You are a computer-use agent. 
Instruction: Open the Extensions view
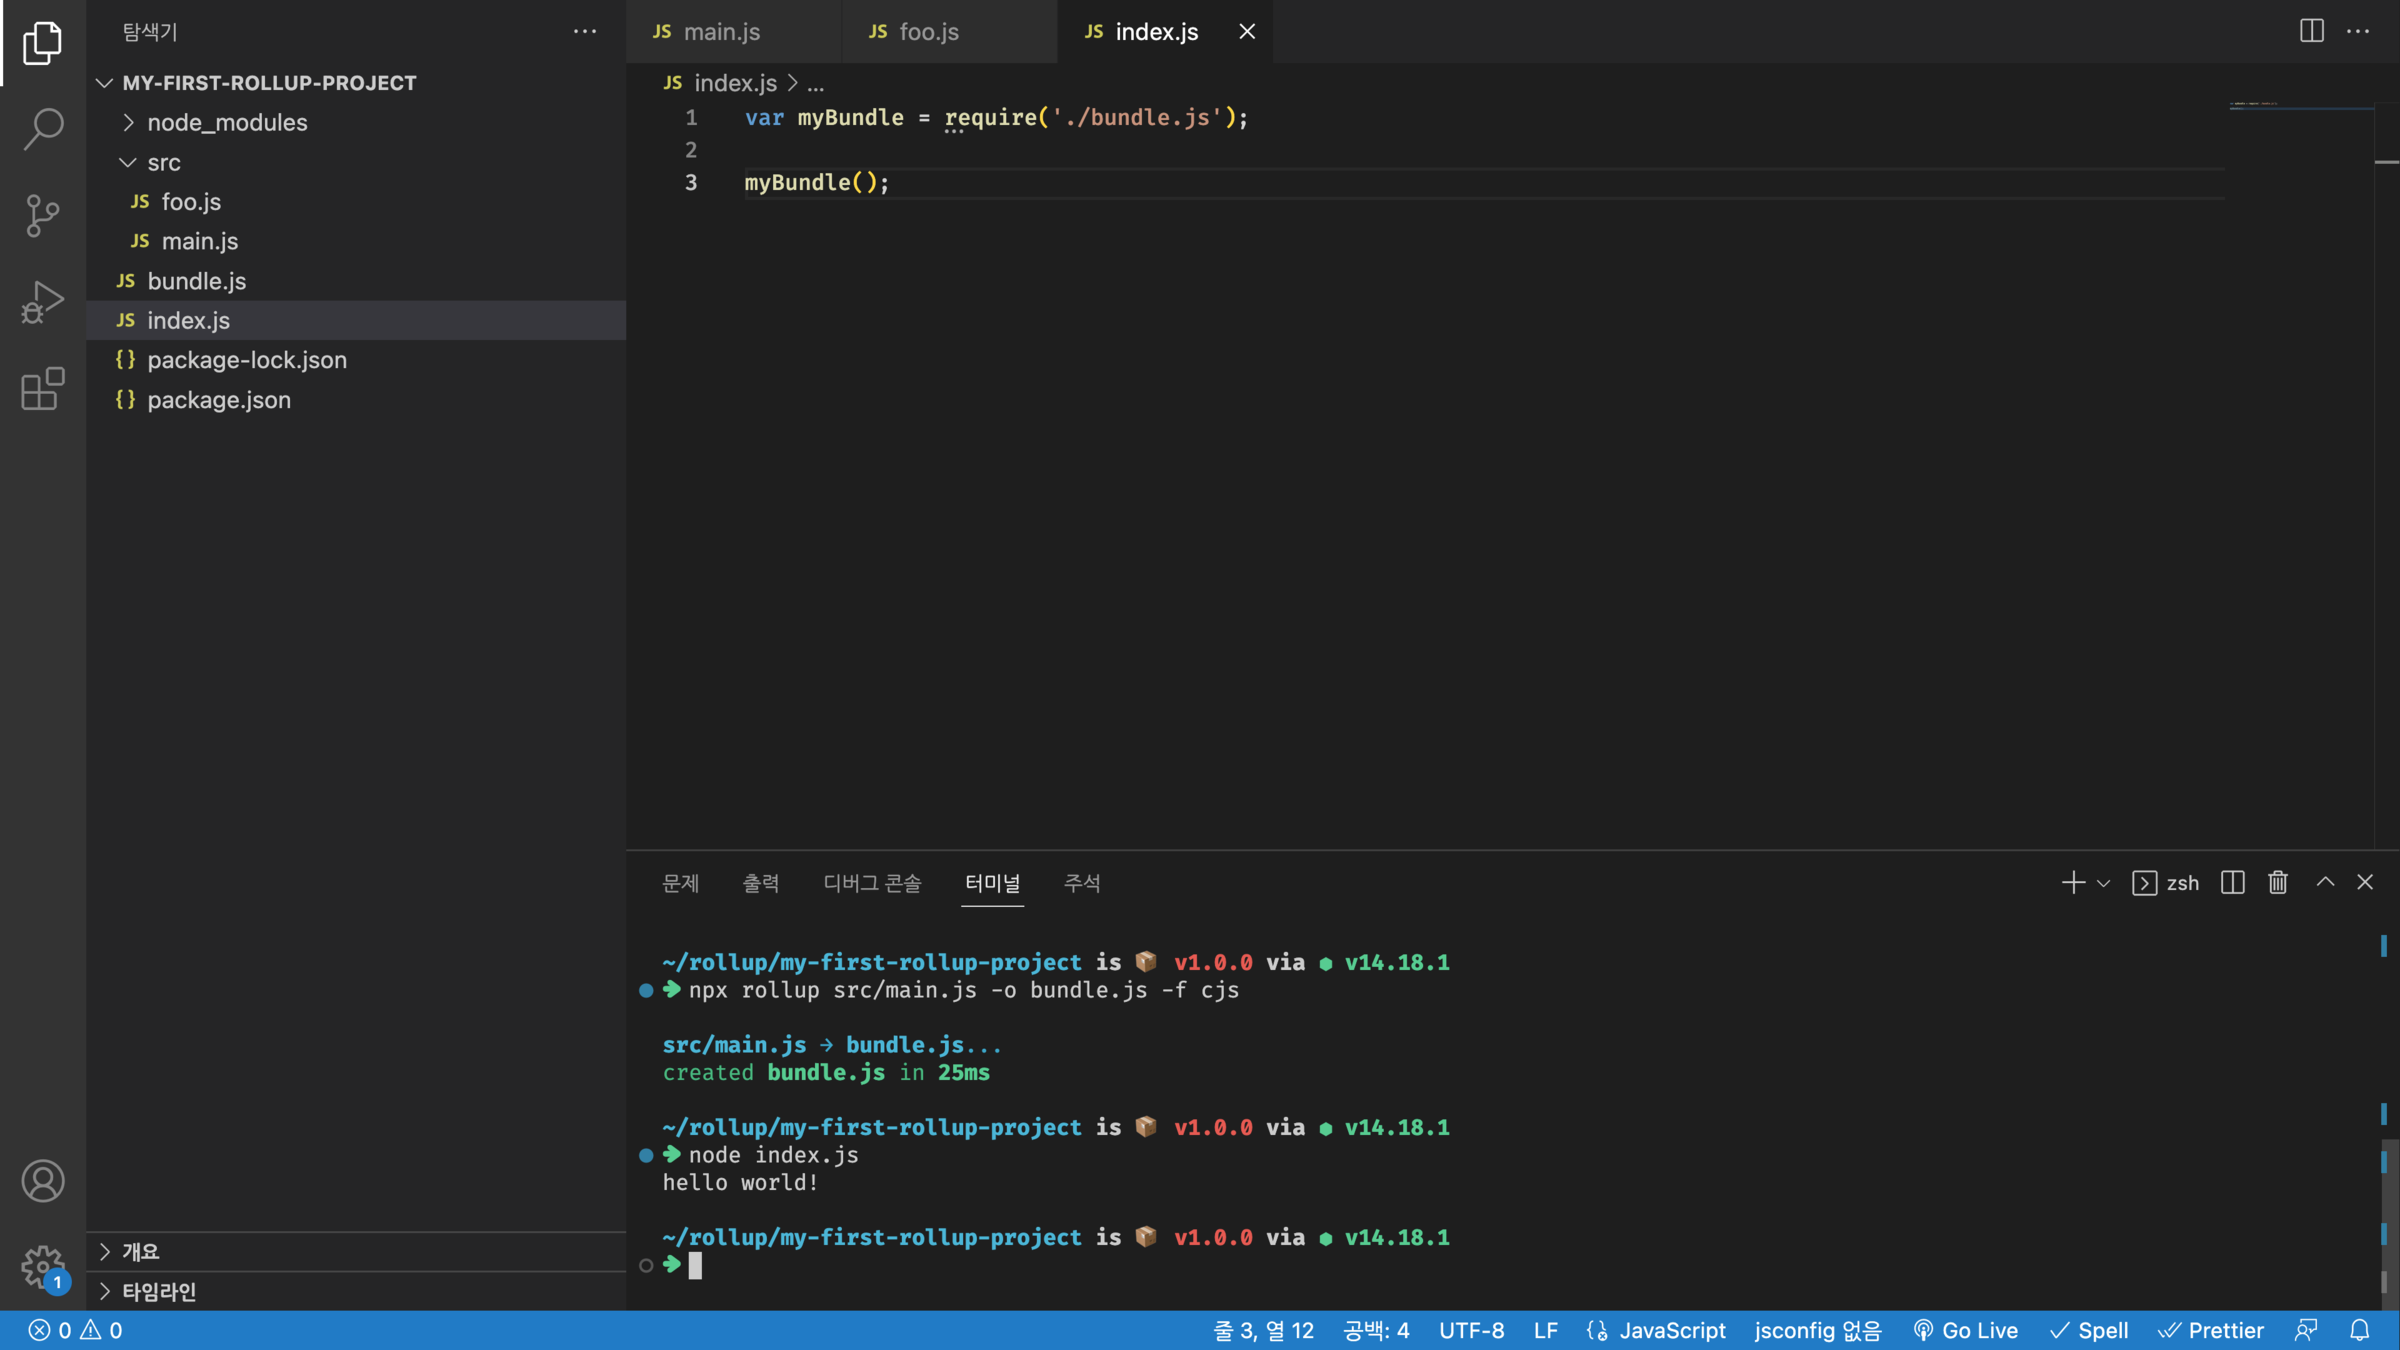[x=42, y=388]
